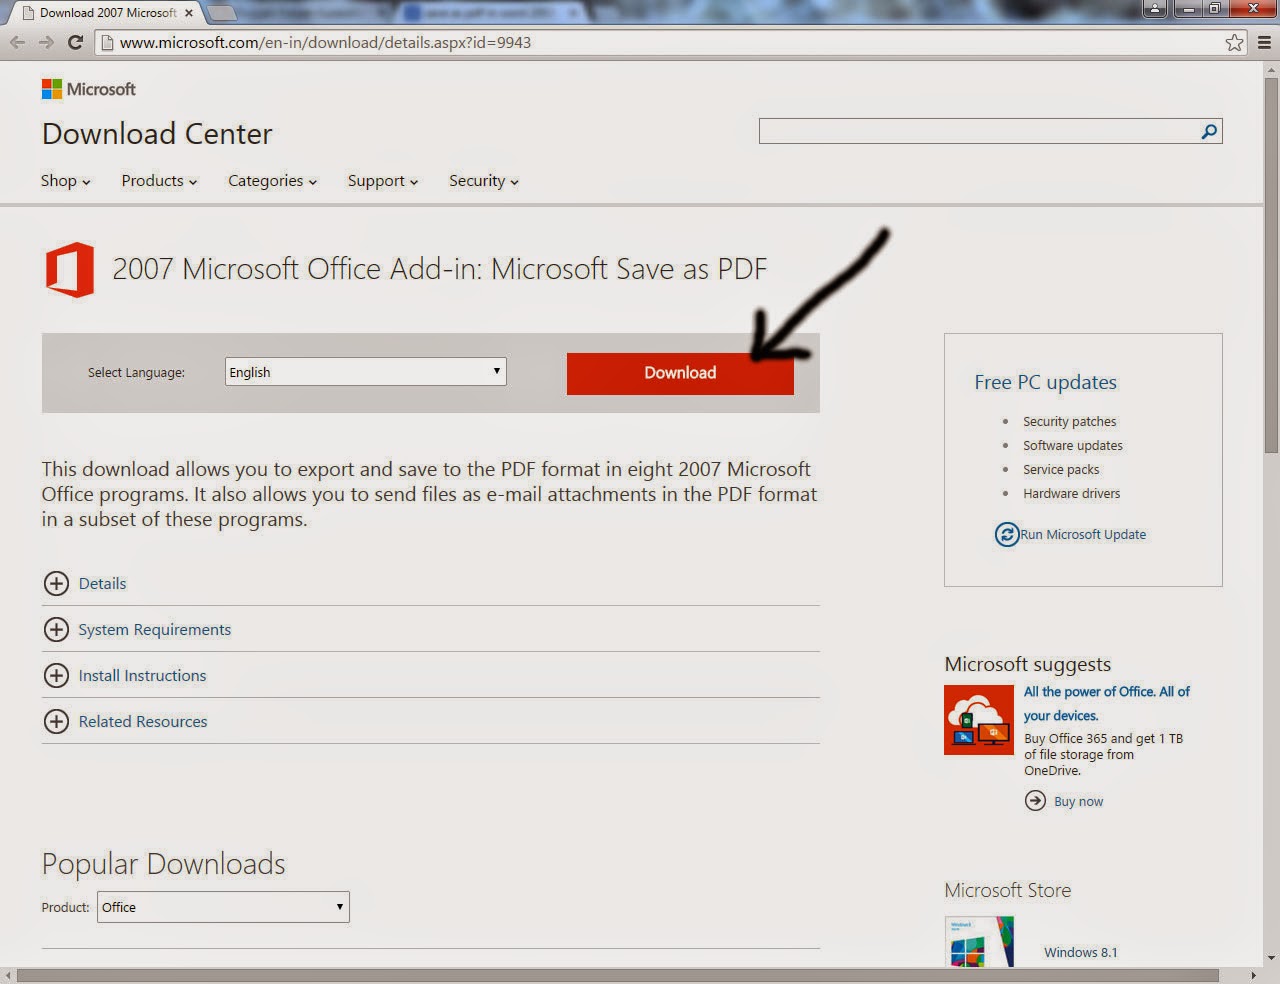
Task: Open the Shop menu
Action: pos(66,181)
